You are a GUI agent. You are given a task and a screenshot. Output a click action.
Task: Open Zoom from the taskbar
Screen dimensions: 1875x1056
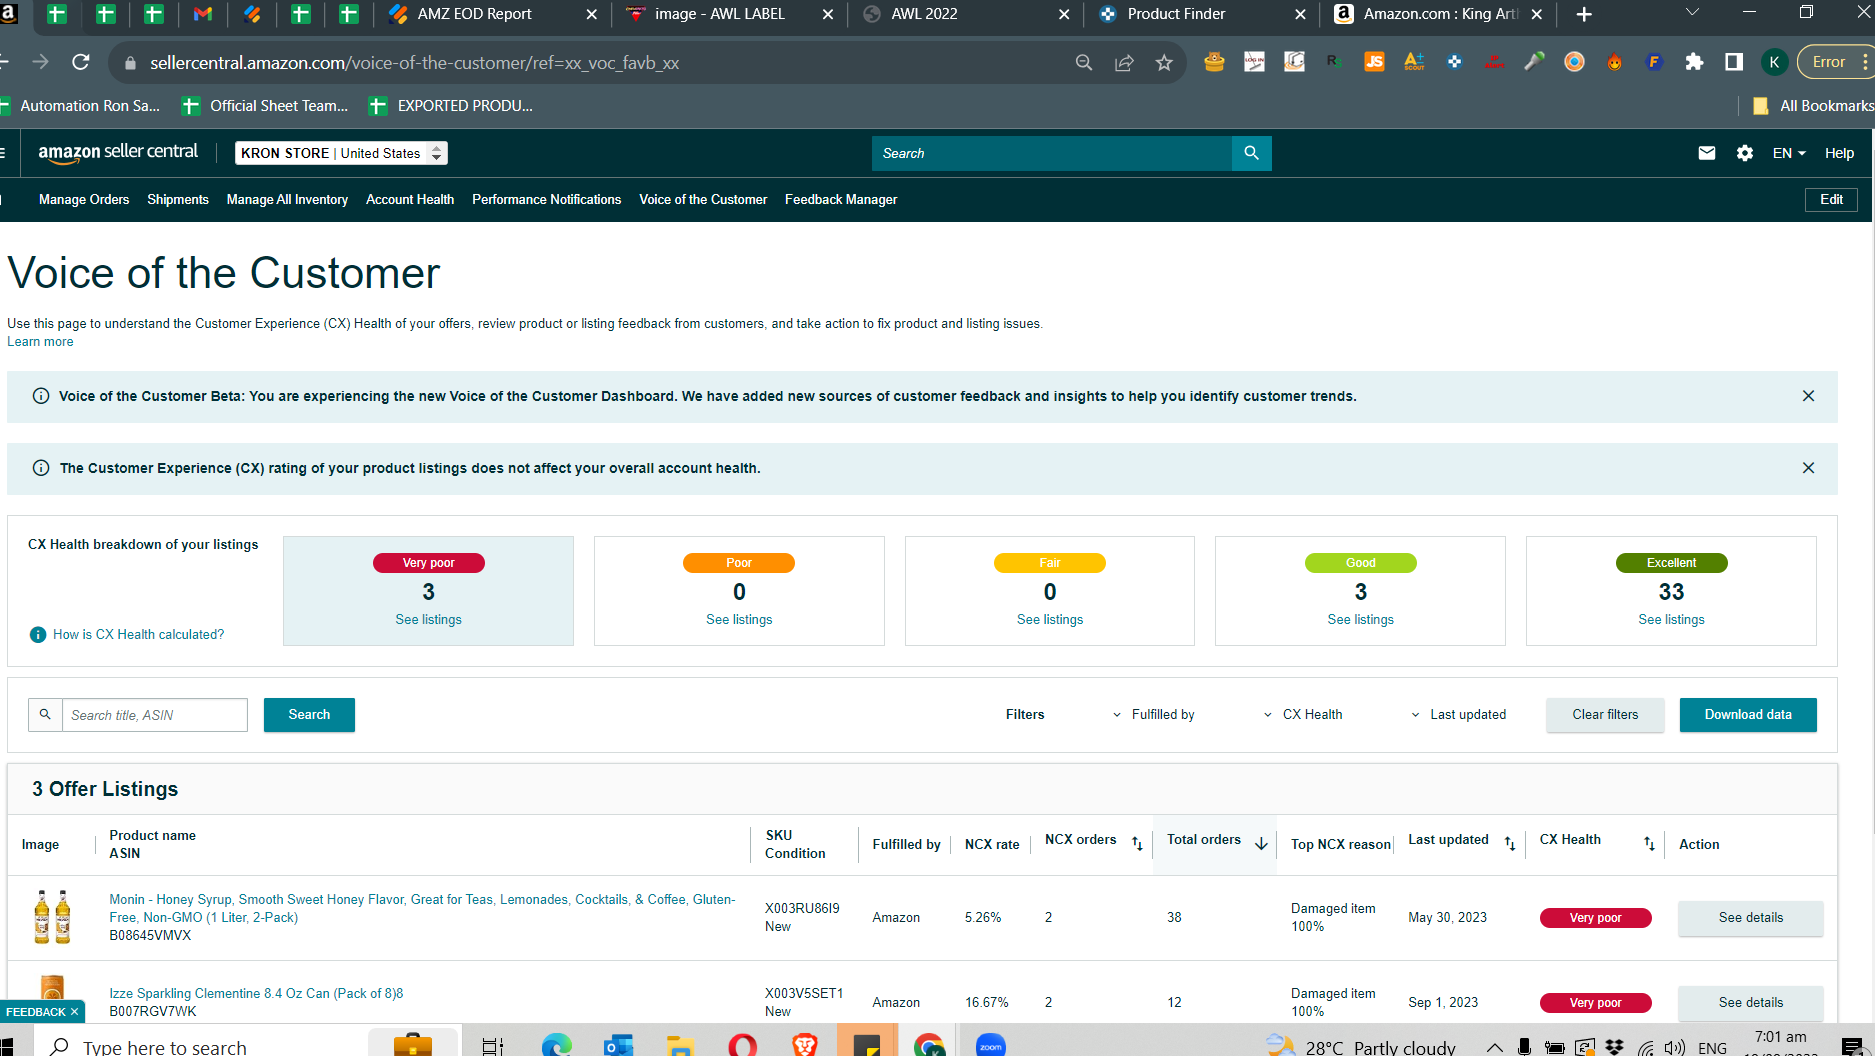990,1045
